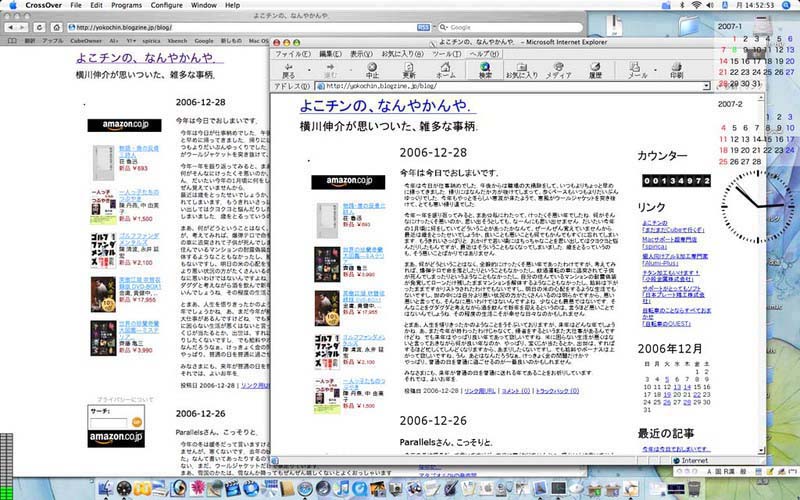Screen dimensions: 800x500
Task: Click the Forward (進む) button in Internet Explorer
Action: pyautogui.click(x=330, y=70)
